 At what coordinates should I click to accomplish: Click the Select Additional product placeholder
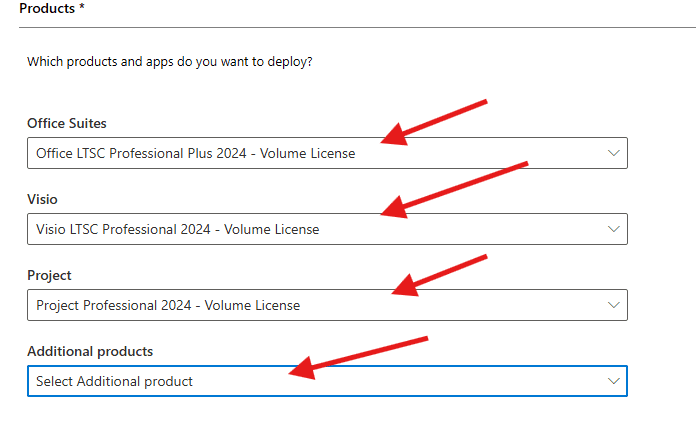(x=114, y=381)
